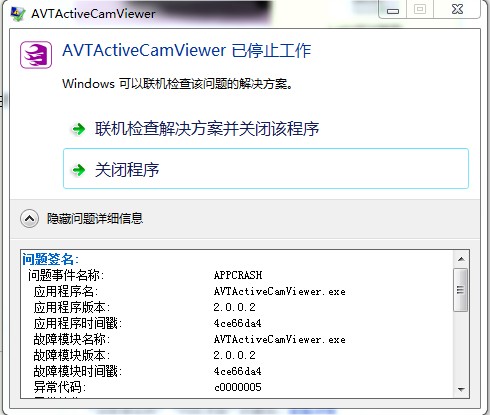490x415 pixels.
Task: Click AVTActiveCamViewer.exe value in 故障模块名称 row
Action: [x=279, y=339]
